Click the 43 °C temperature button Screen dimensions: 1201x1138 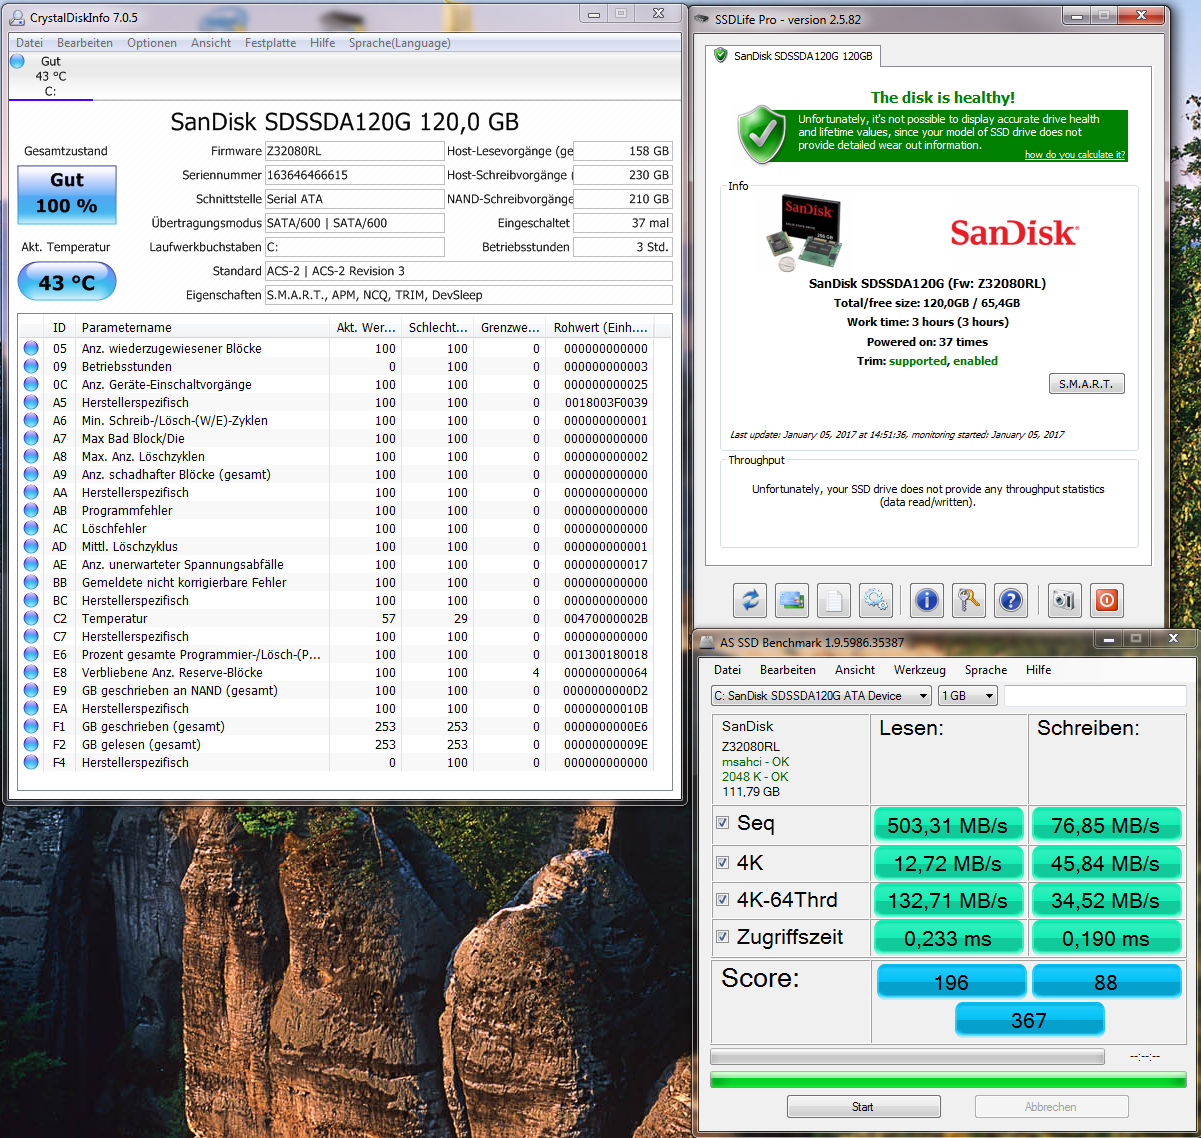tap(67, 282)
